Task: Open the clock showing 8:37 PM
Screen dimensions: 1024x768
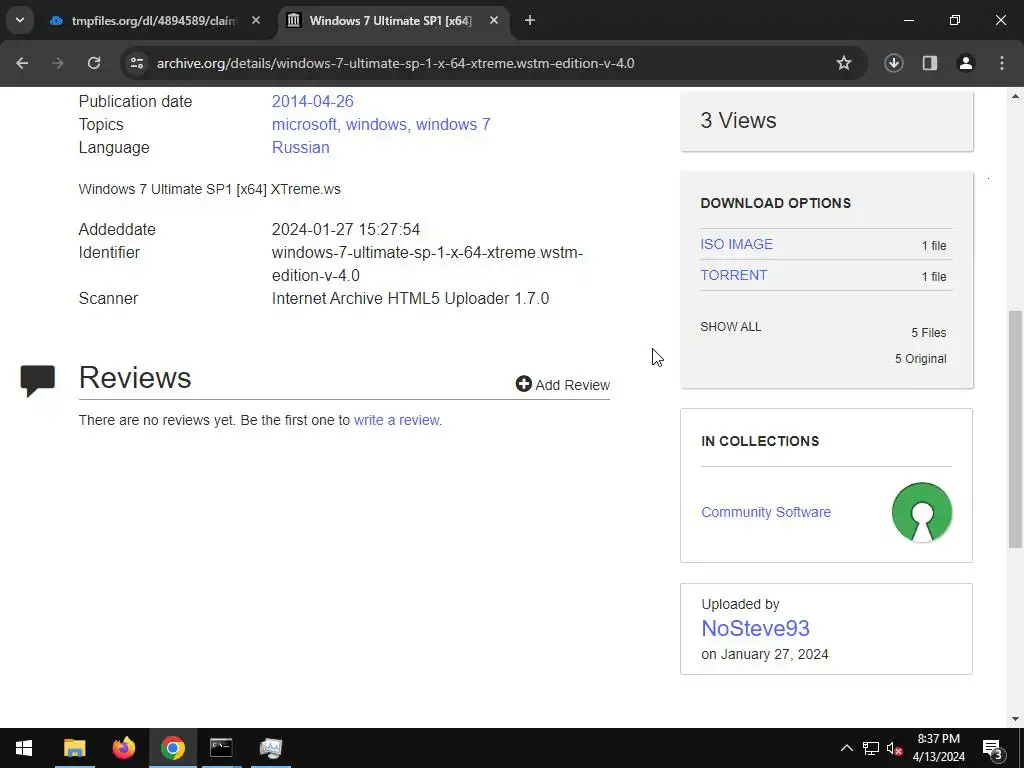Action: pos(938,748)
